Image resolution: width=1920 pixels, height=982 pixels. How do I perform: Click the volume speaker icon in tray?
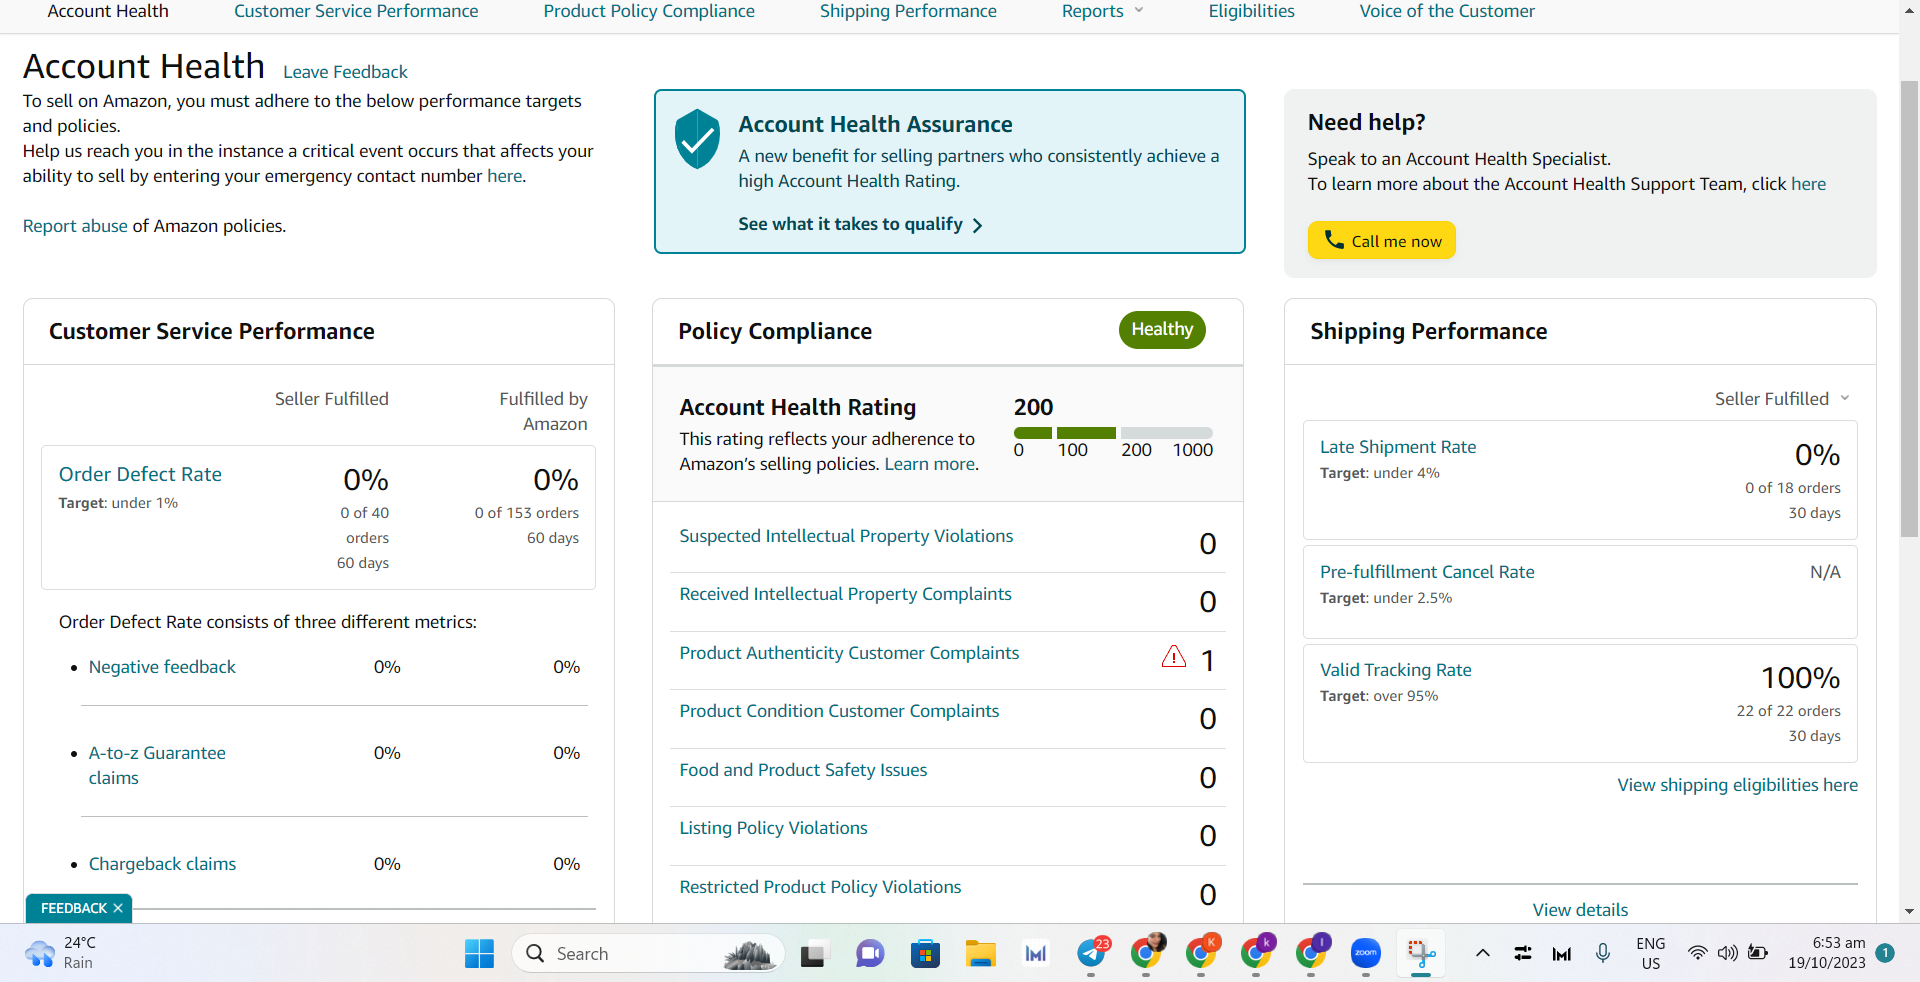pos(1727,953)
